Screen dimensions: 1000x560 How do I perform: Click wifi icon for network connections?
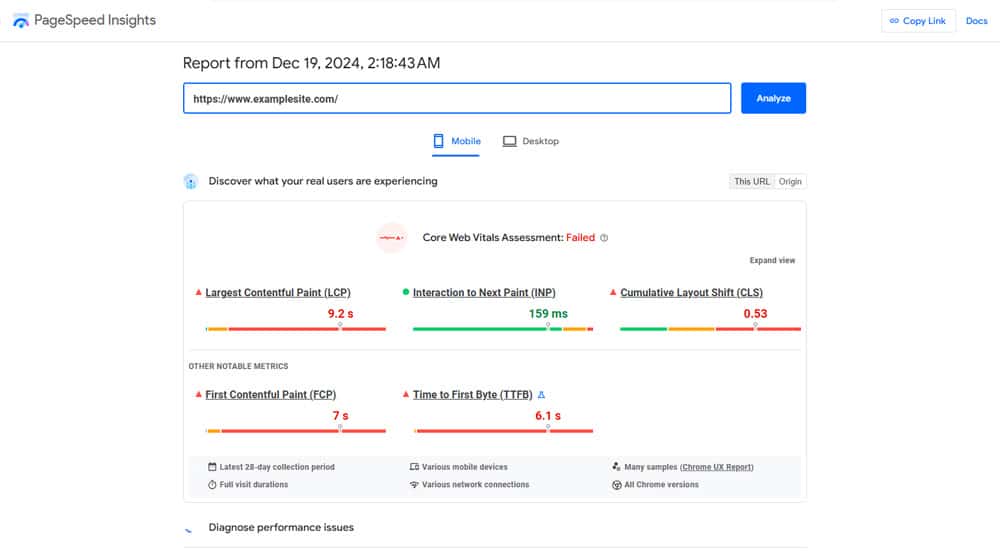pyautogui.click(x=414, y=485)
